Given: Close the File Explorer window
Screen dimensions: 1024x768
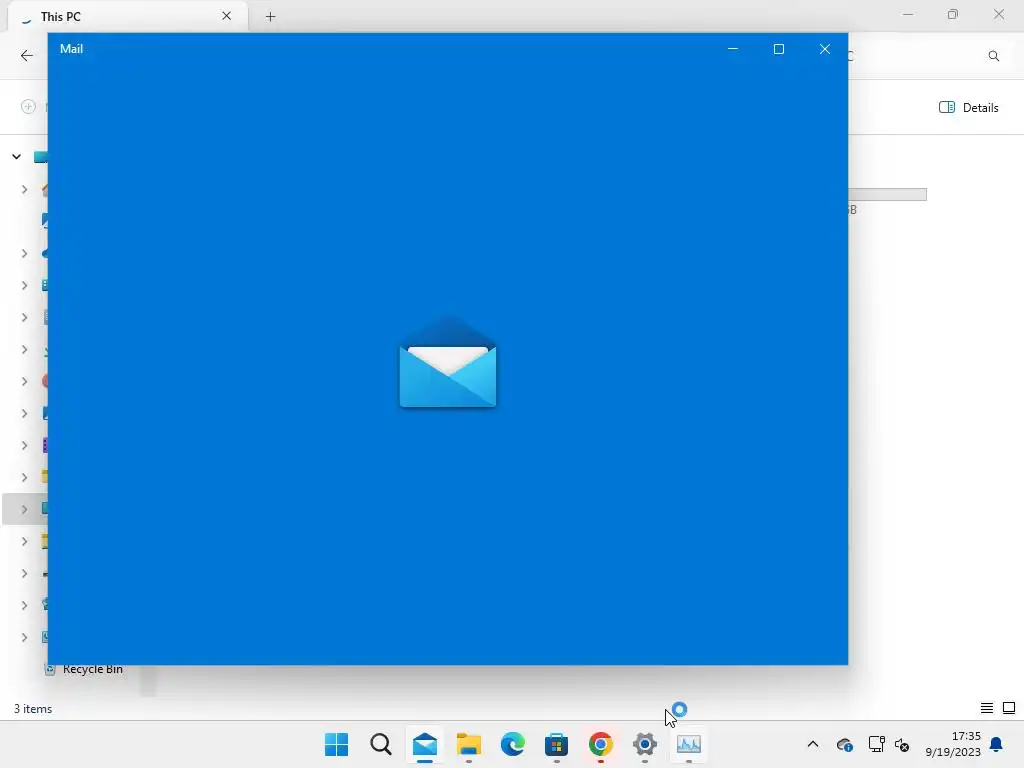Looking at the screenshot, I should coord(999,14).
